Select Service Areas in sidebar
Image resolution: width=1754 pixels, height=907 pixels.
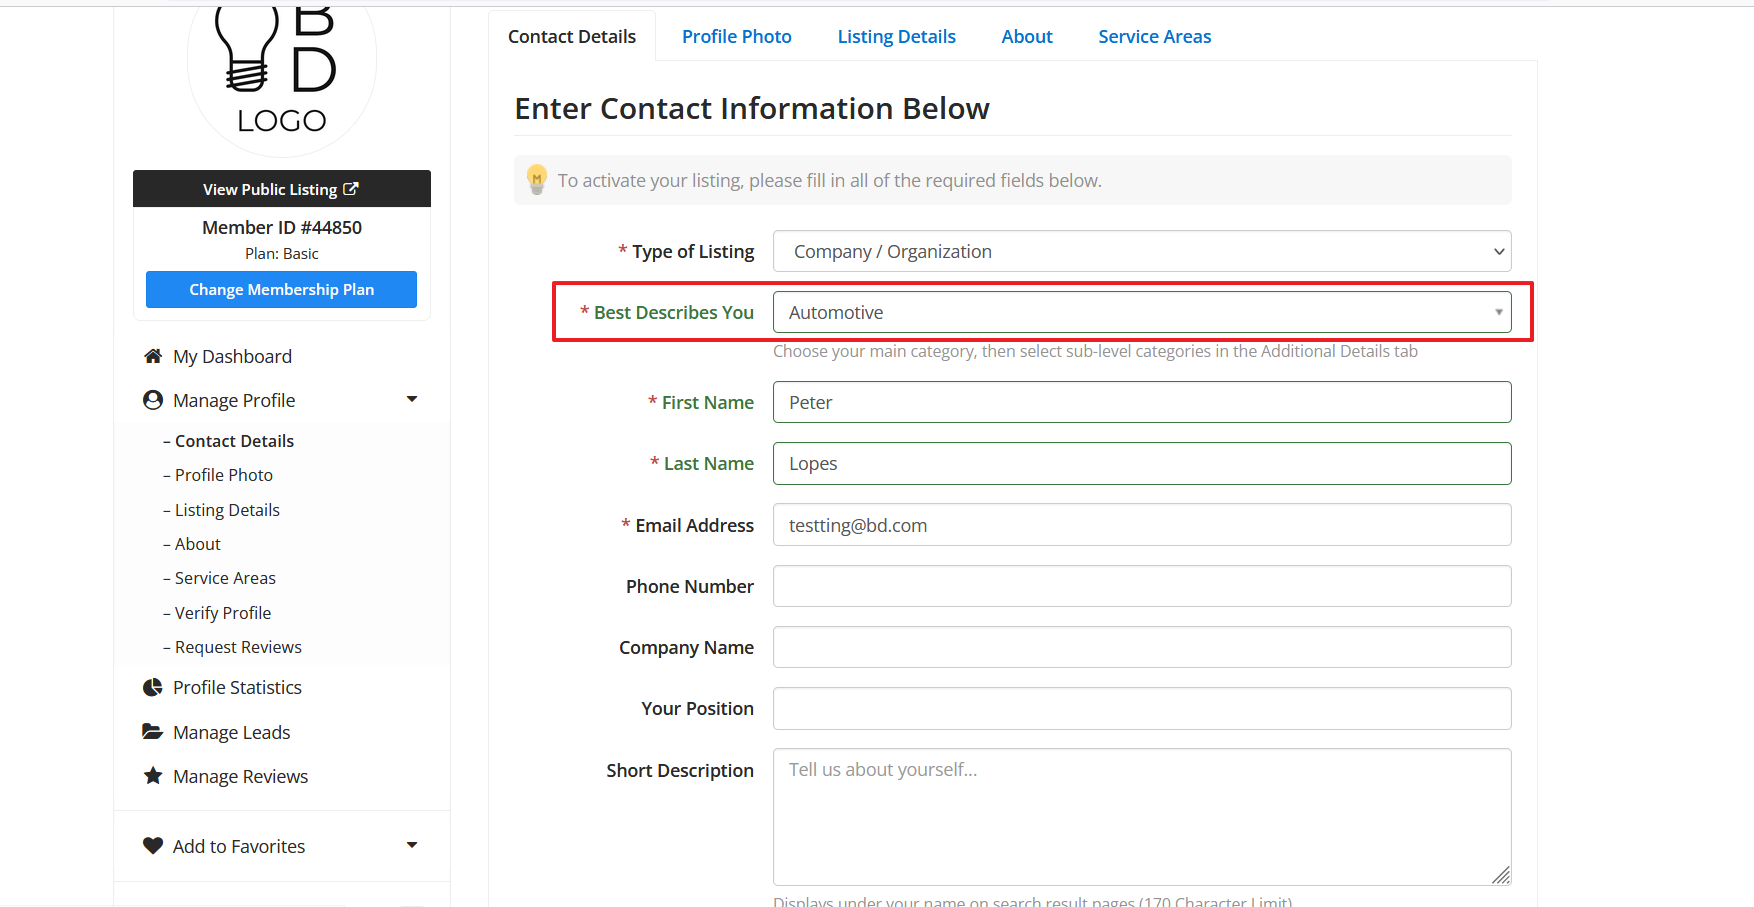pos(225,578)
